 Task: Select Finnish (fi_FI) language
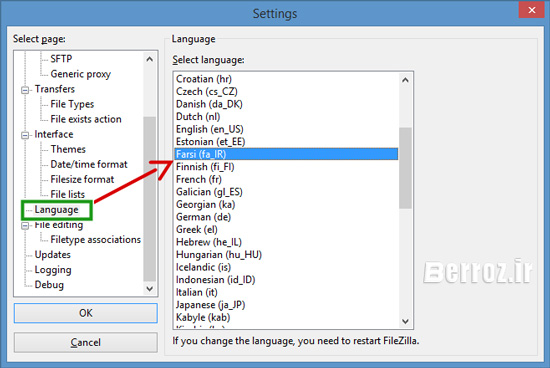click(286, 167)
